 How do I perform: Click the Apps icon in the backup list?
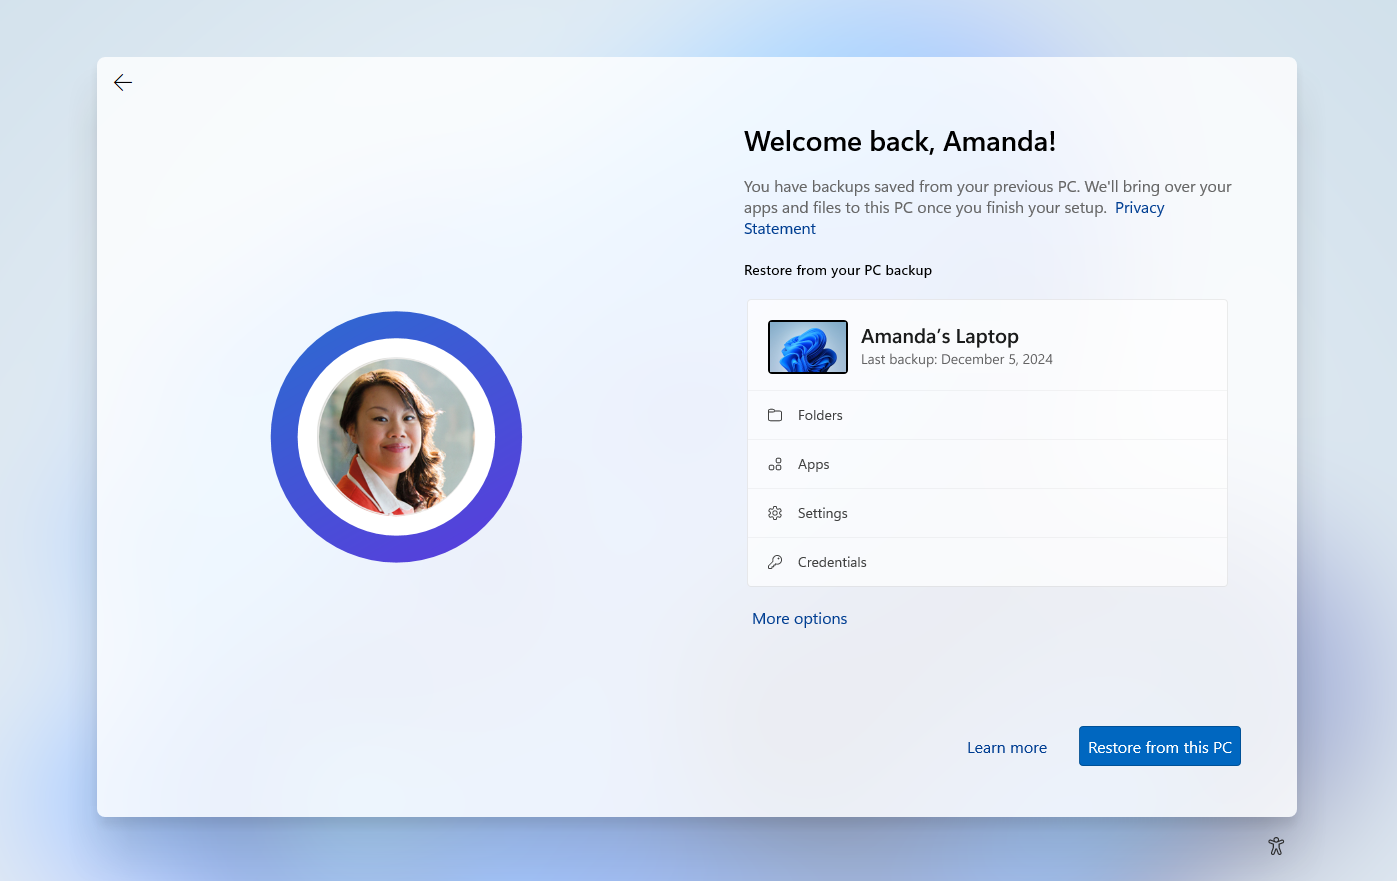click(775, 463)
